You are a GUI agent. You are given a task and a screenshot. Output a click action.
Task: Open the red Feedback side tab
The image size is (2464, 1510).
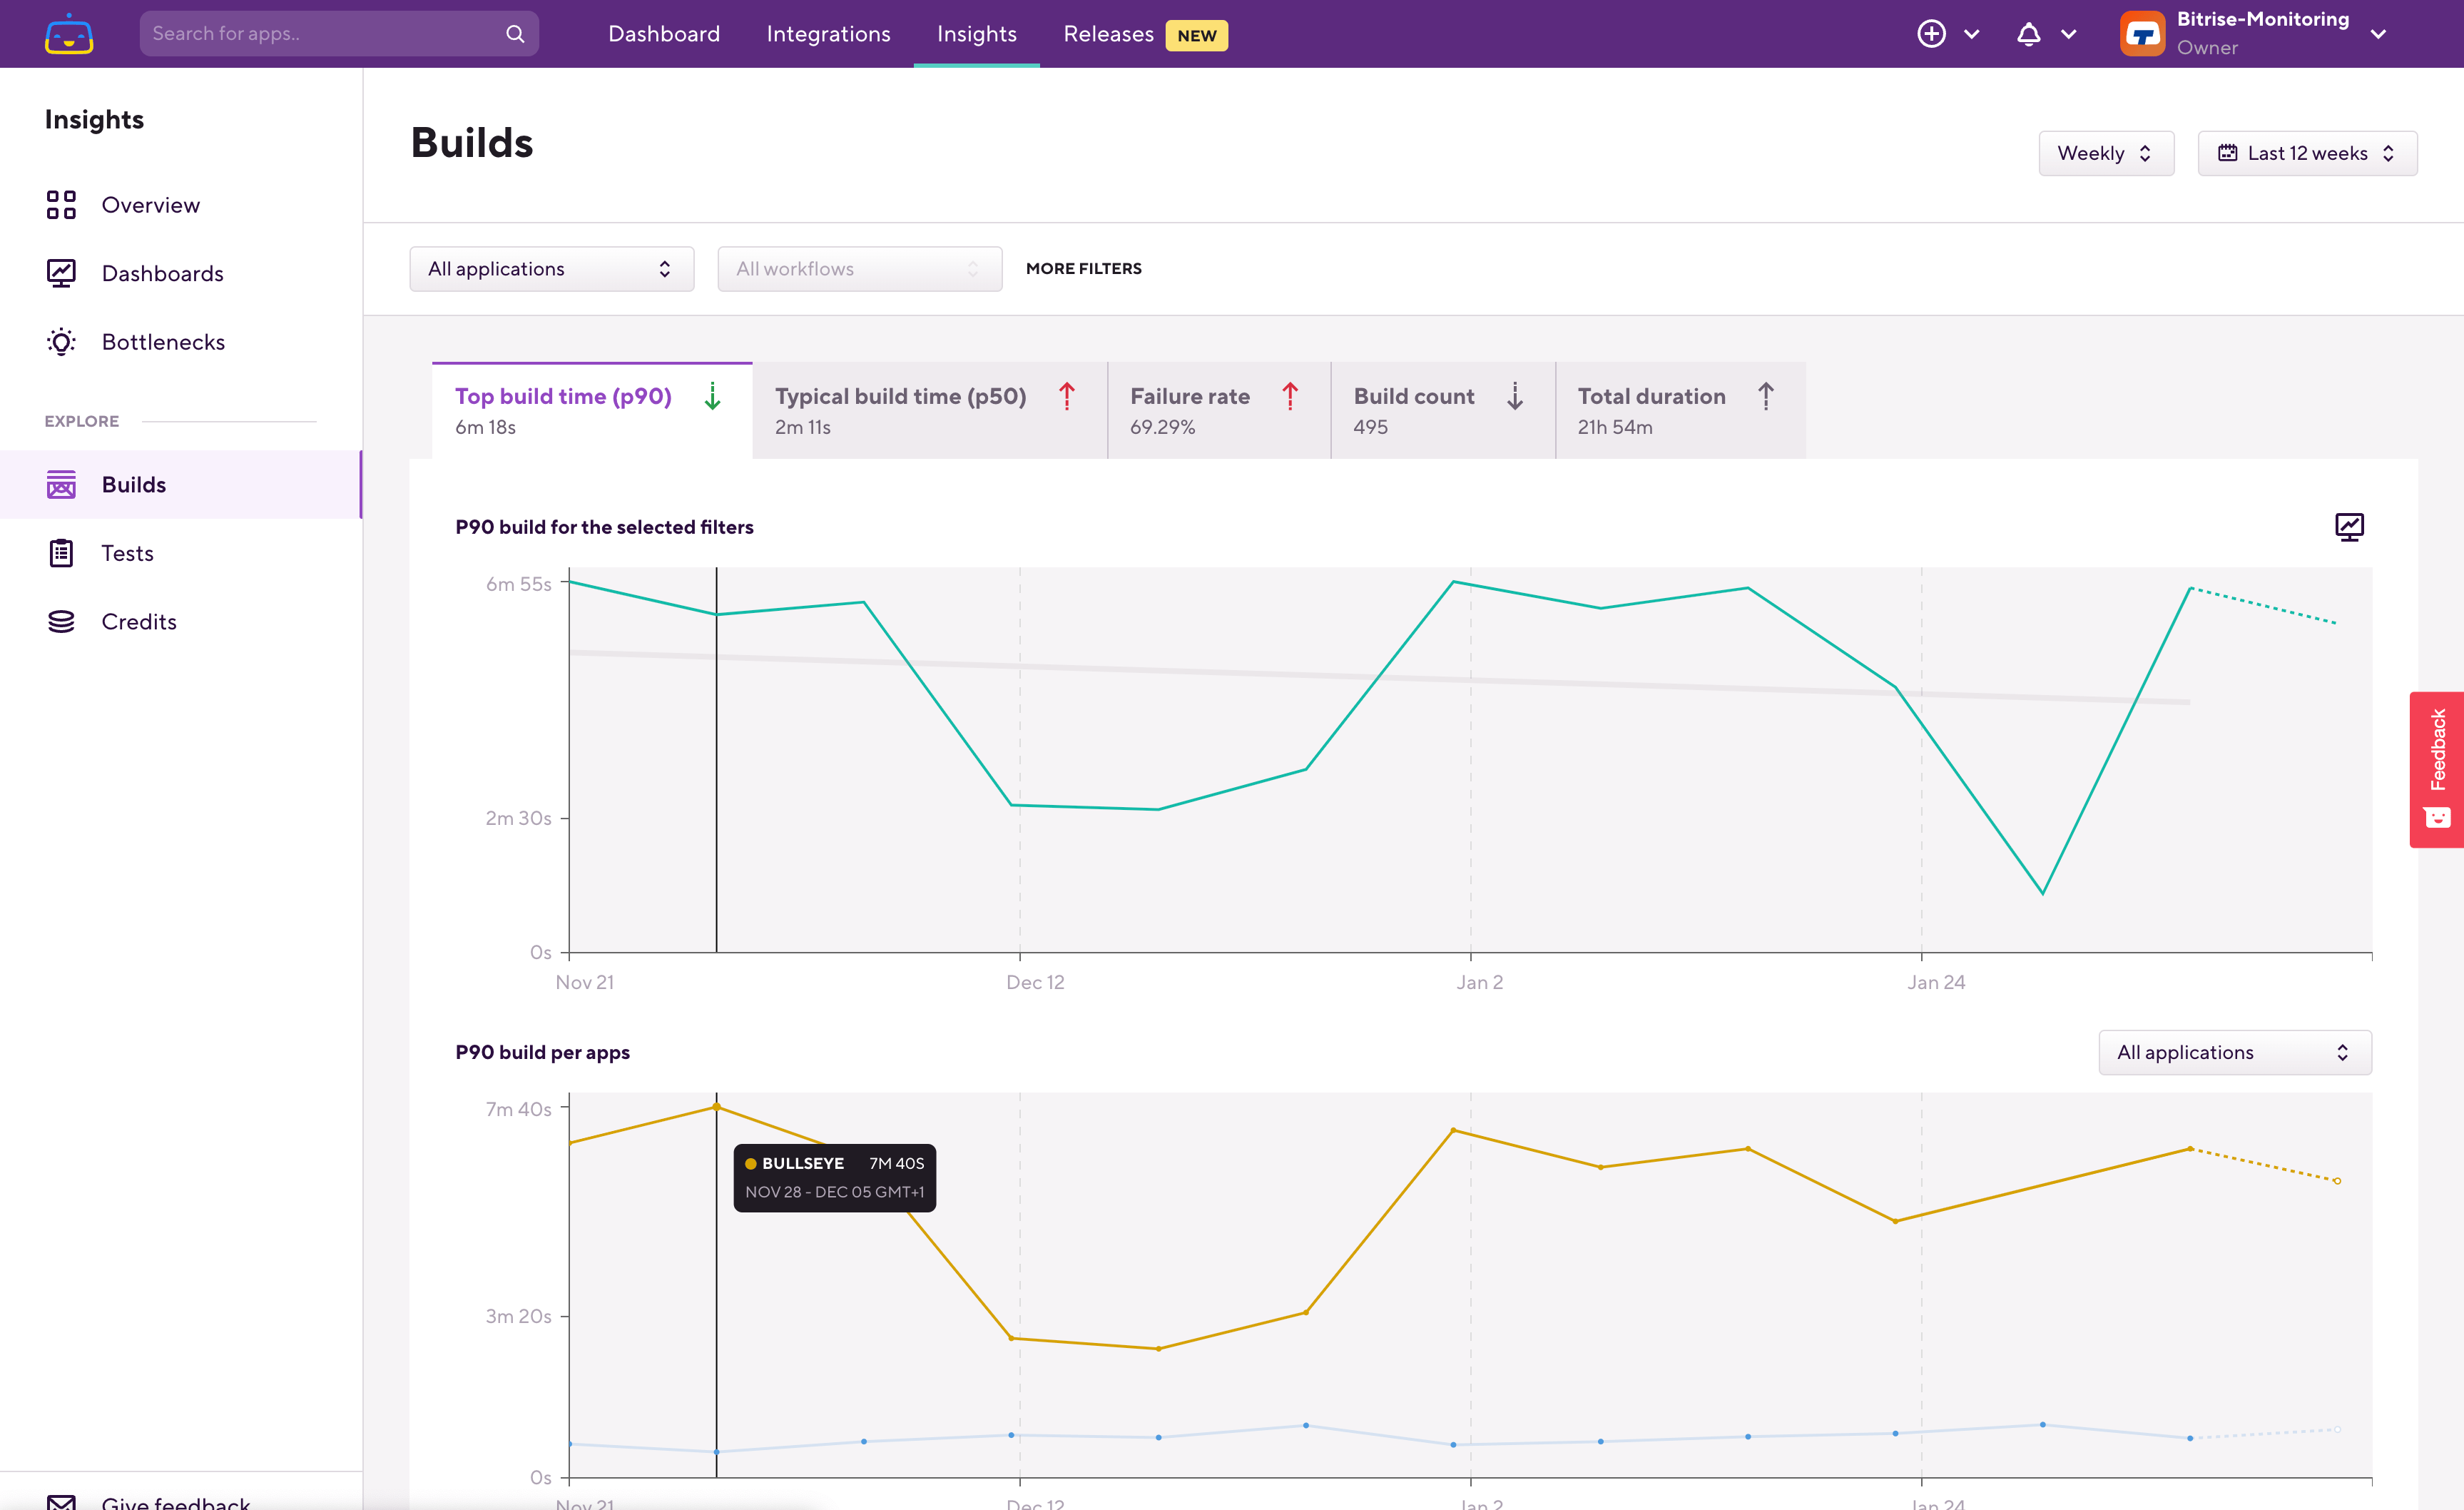tap(2437, 769)
